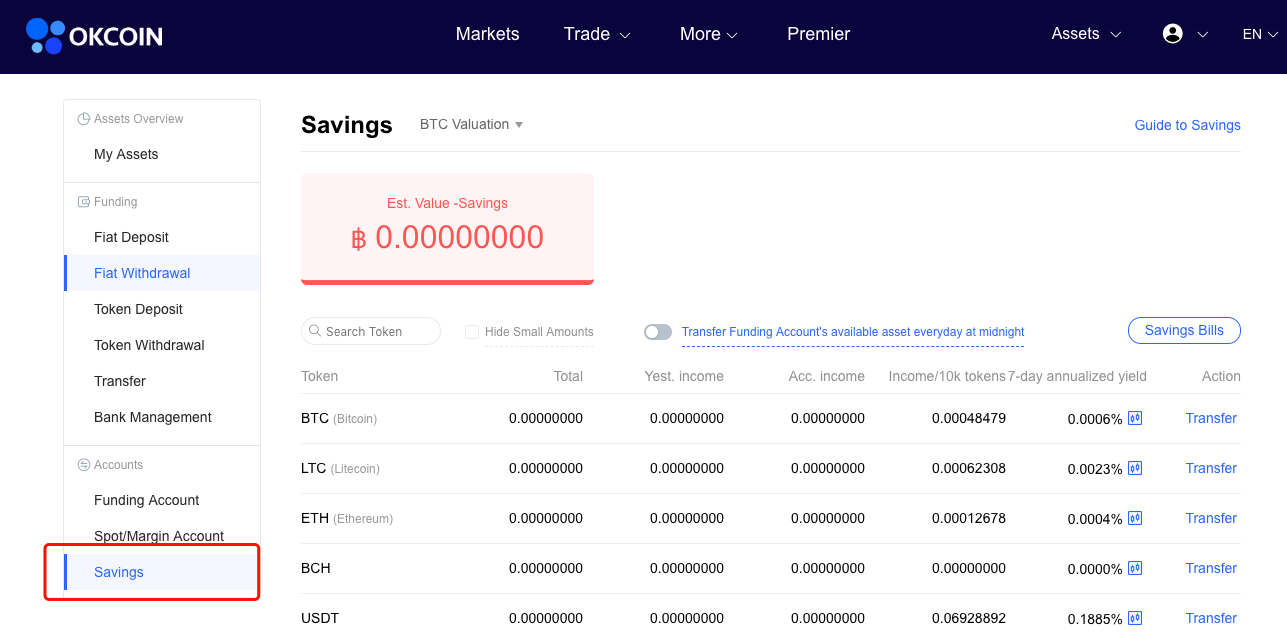Open the EN language dropdown

pyautogui.click(x=1260, y=34)
